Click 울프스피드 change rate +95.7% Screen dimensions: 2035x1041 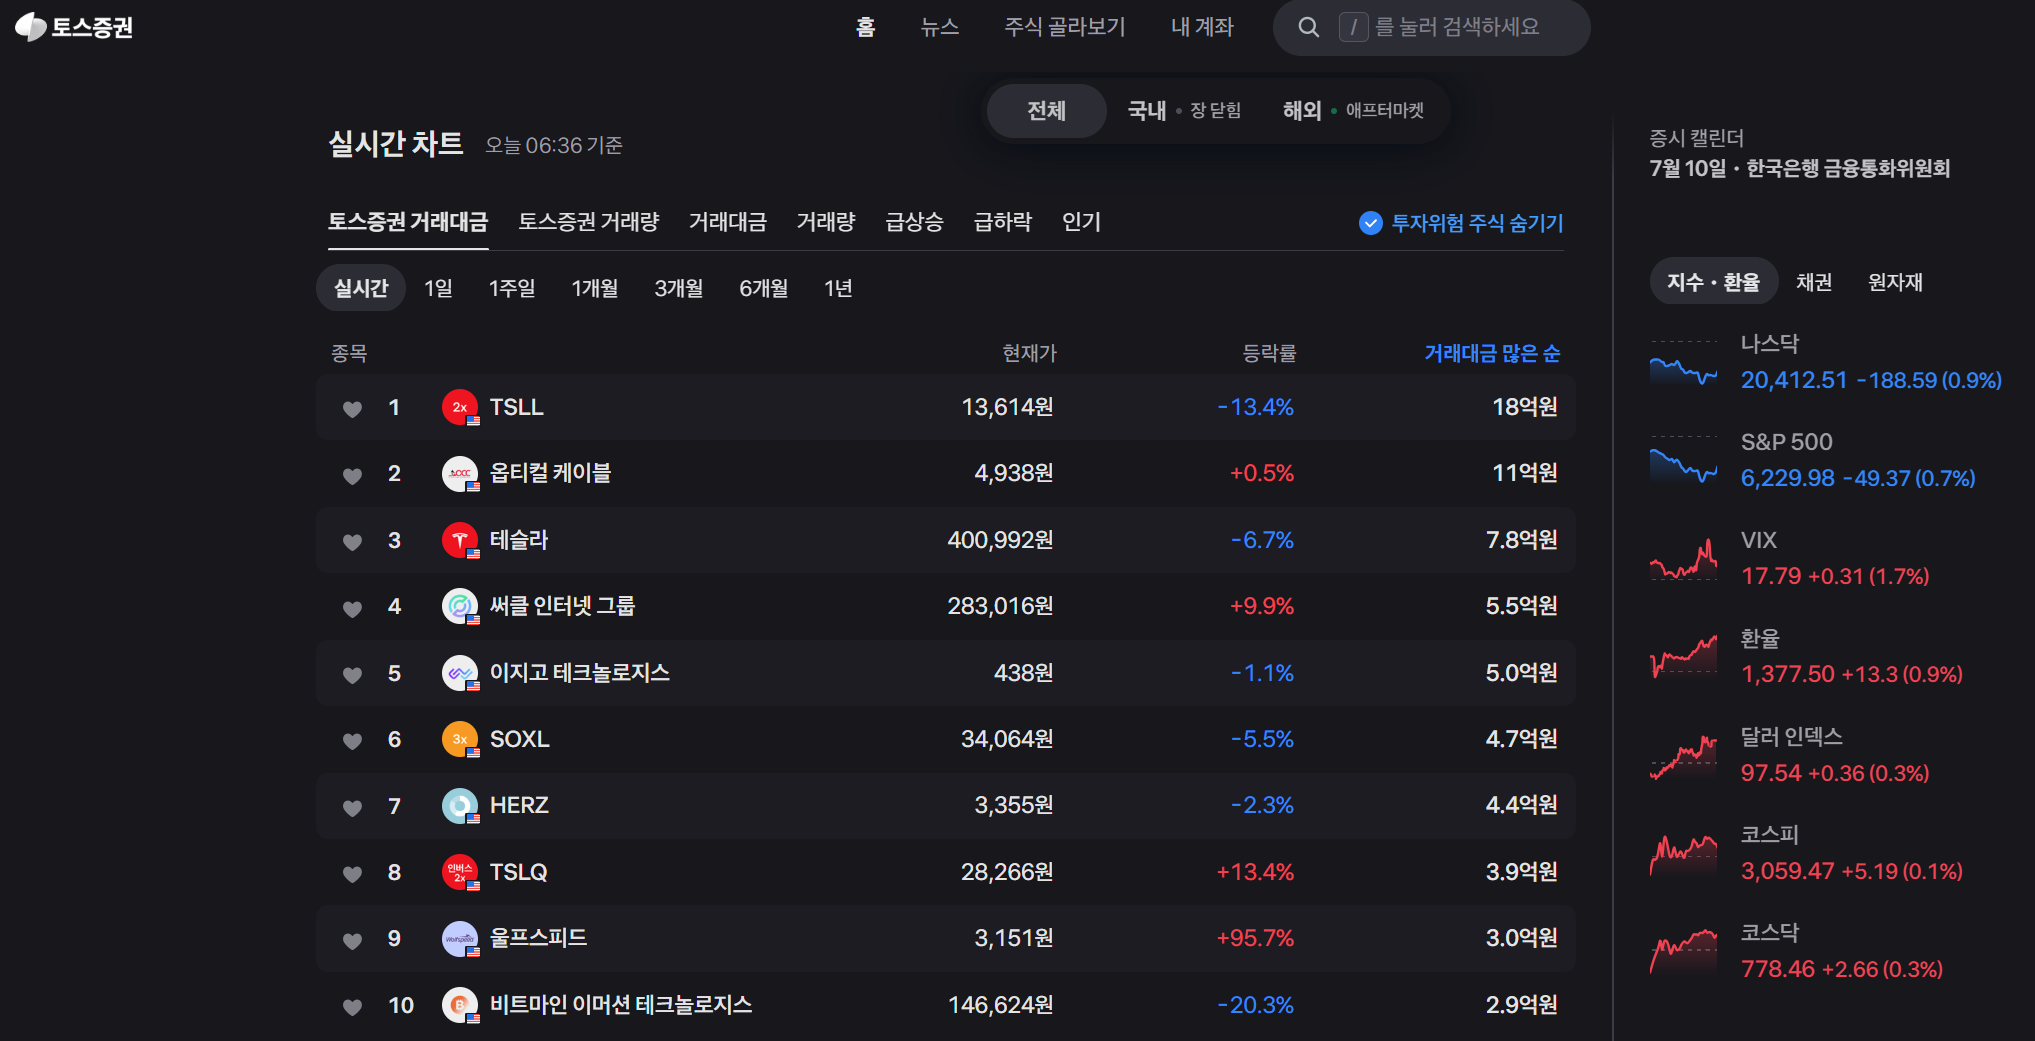pos(1255,938)
